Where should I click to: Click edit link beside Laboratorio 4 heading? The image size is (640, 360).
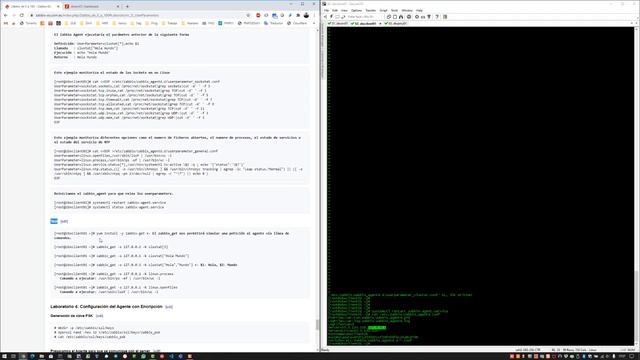(x=169, y=307)
